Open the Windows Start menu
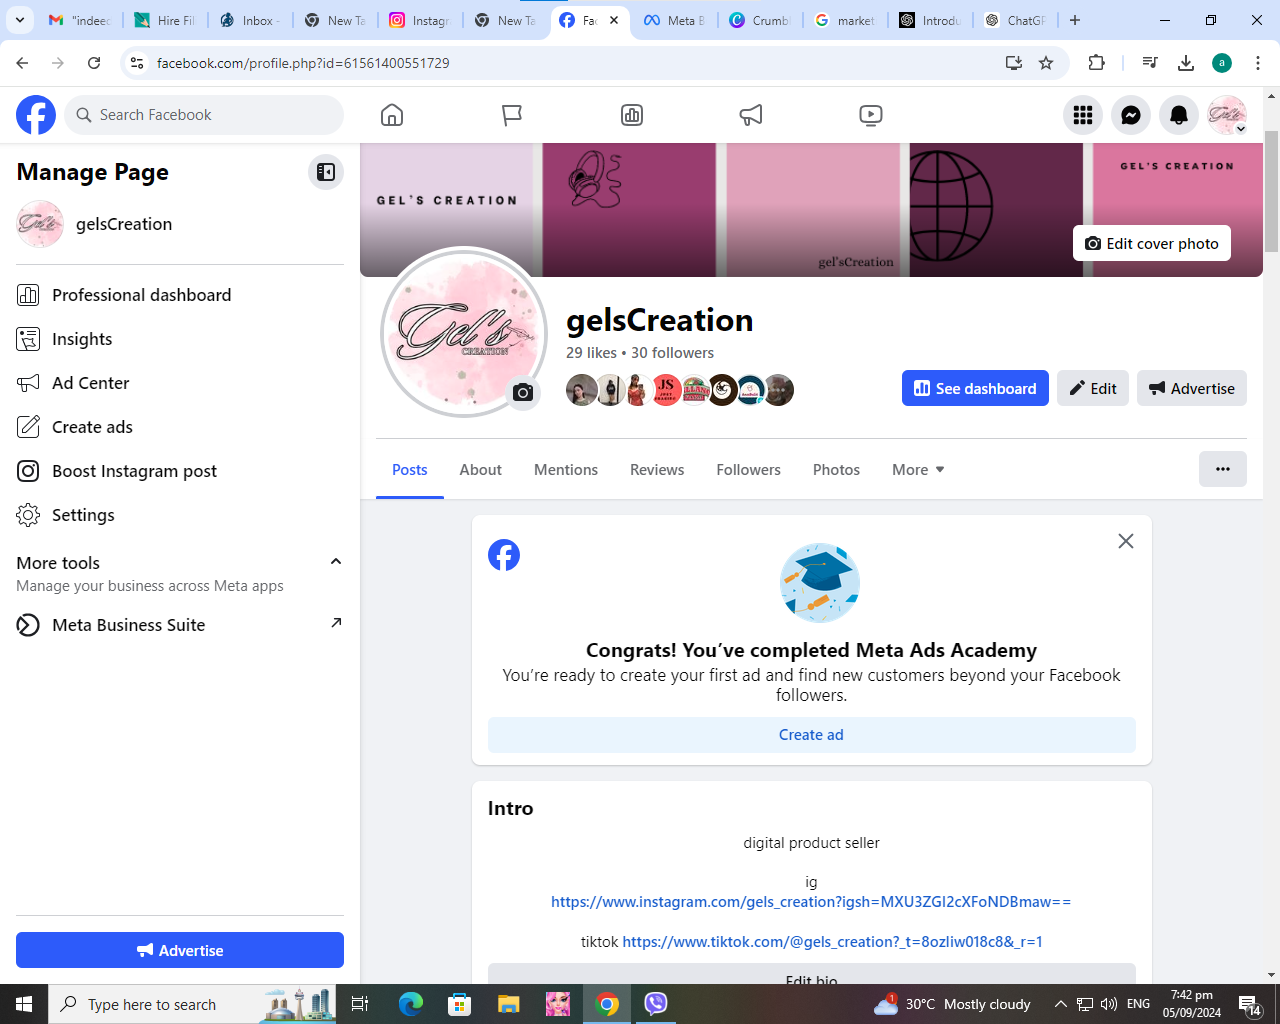This screenshot has width=1280, height=1024. click(x=24, y=1004)
